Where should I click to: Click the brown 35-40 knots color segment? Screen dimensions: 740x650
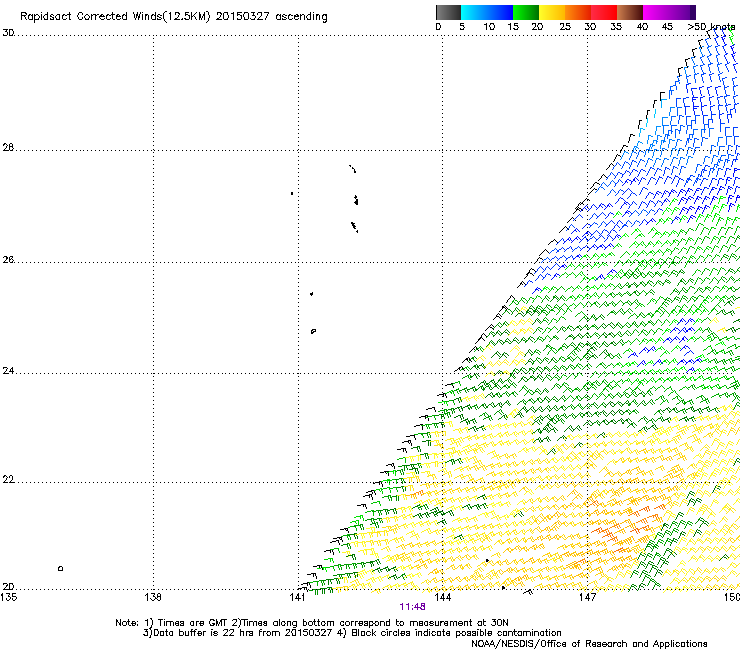[x=630, y=12]
